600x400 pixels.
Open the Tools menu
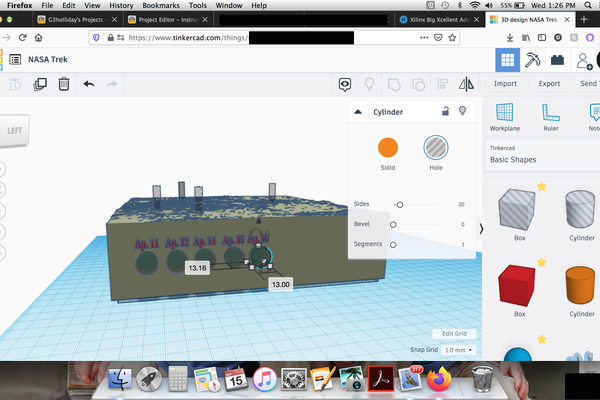tap(198, 5)
